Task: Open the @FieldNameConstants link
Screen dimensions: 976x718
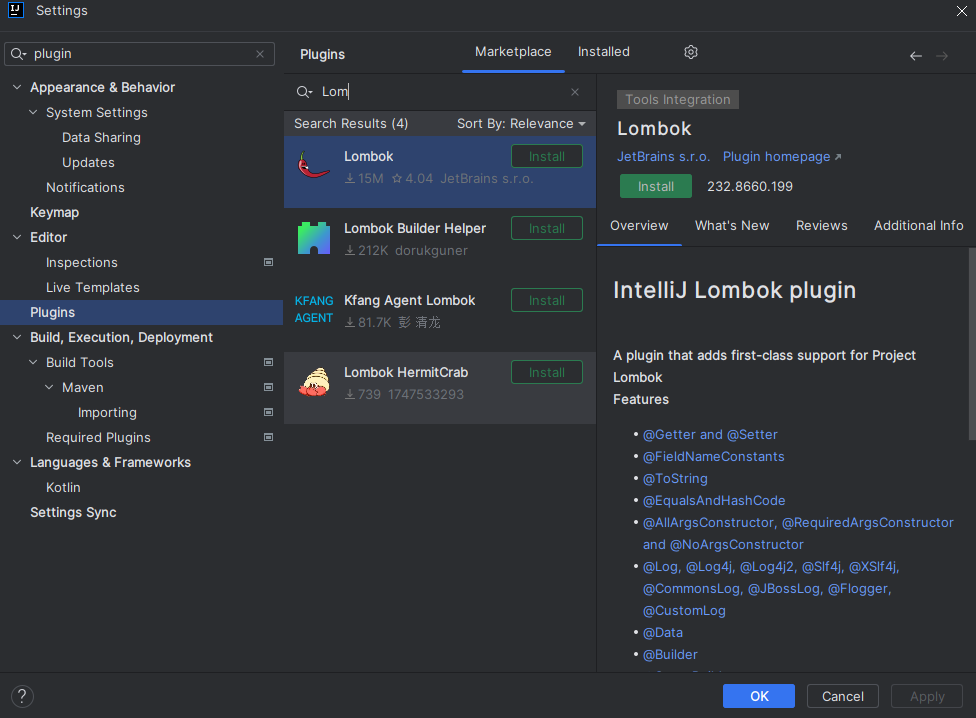Action: tap(713, 457)
